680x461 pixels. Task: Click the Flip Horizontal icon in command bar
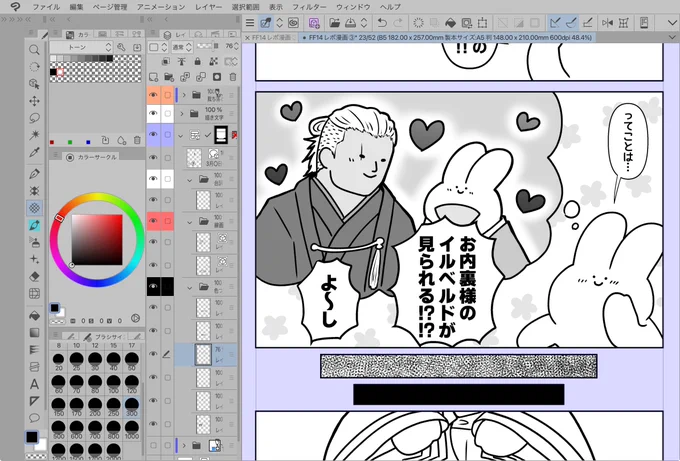pos(608,23)
